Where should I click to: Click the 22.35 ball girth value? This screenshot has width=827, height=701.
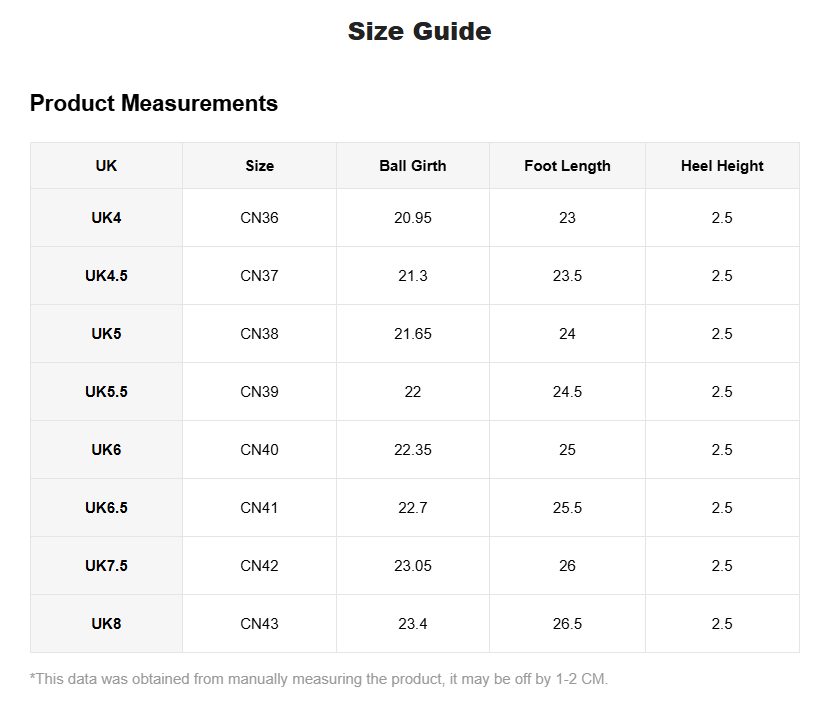(x=412, y=450)
